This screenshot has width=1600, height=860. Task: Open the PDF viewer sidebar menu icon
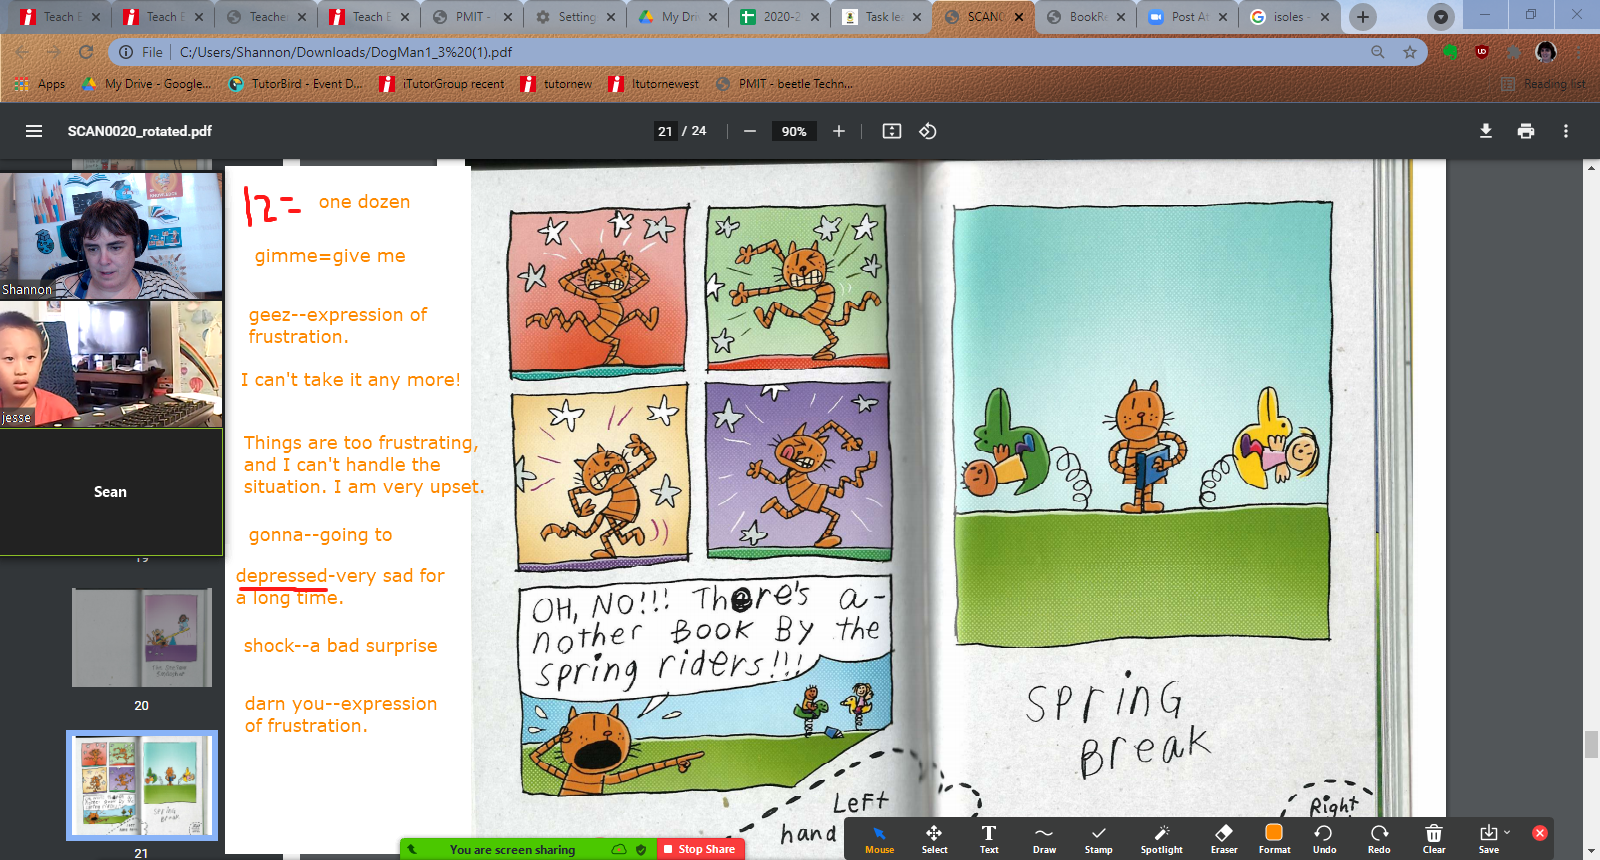point(34,131)
